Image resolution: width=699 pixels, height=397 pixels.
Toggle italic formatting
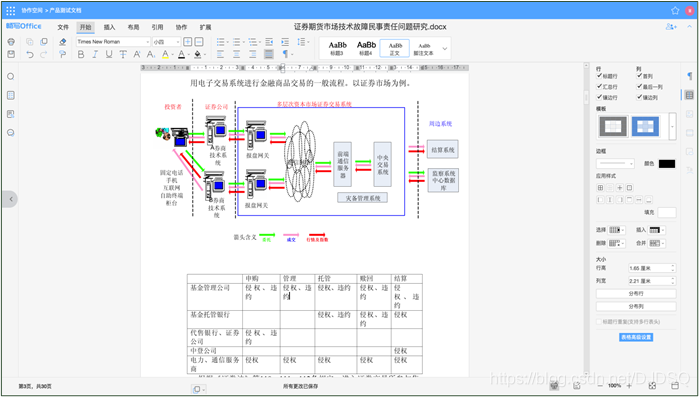[95, 54]
